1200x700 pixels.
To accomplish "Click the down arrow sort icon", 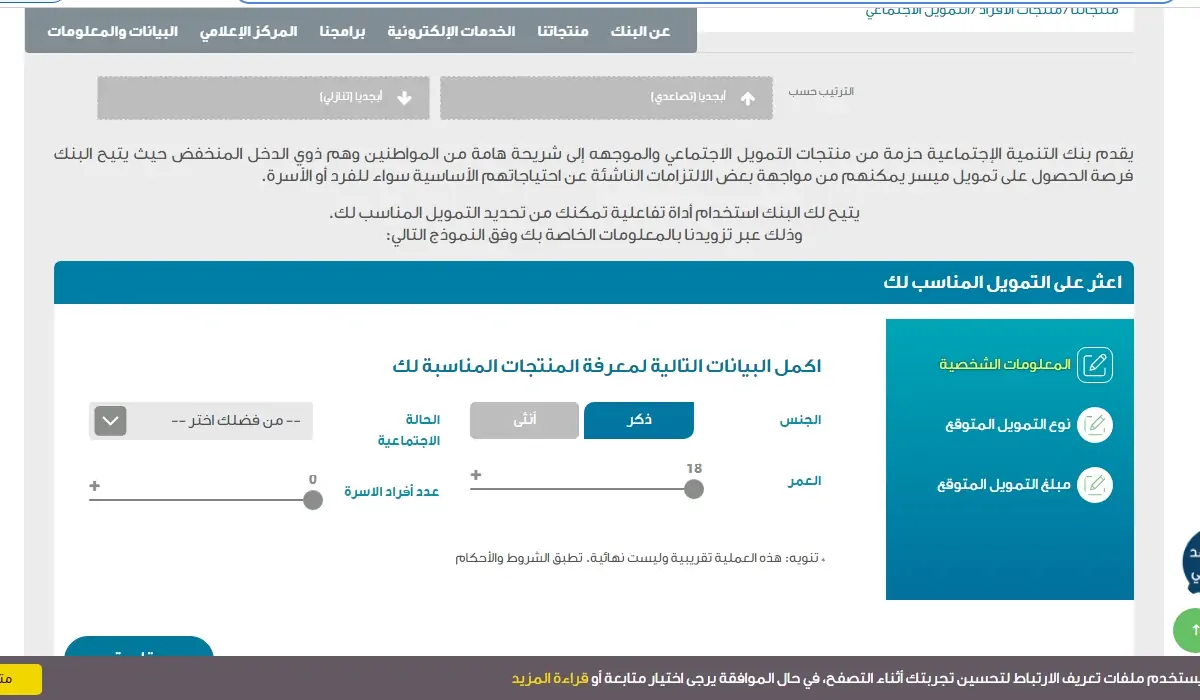I will [x=404, y=98].
